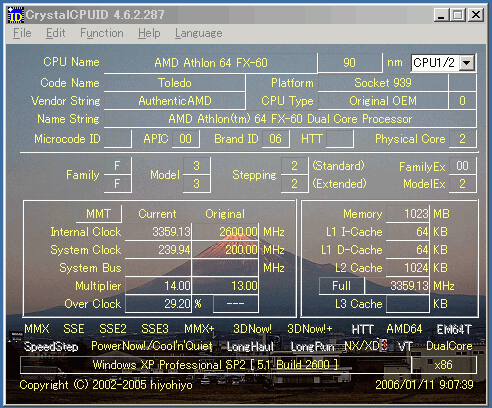Click the SpeedStep feature label
This screenshot has height=408, width=492.
(51, 347)
